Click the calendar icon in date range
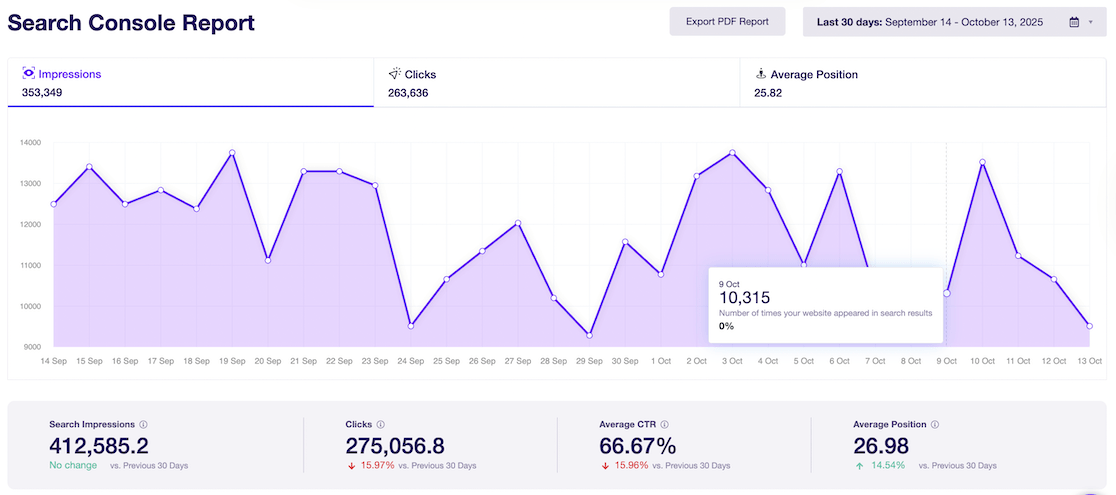 point(1074,22)
